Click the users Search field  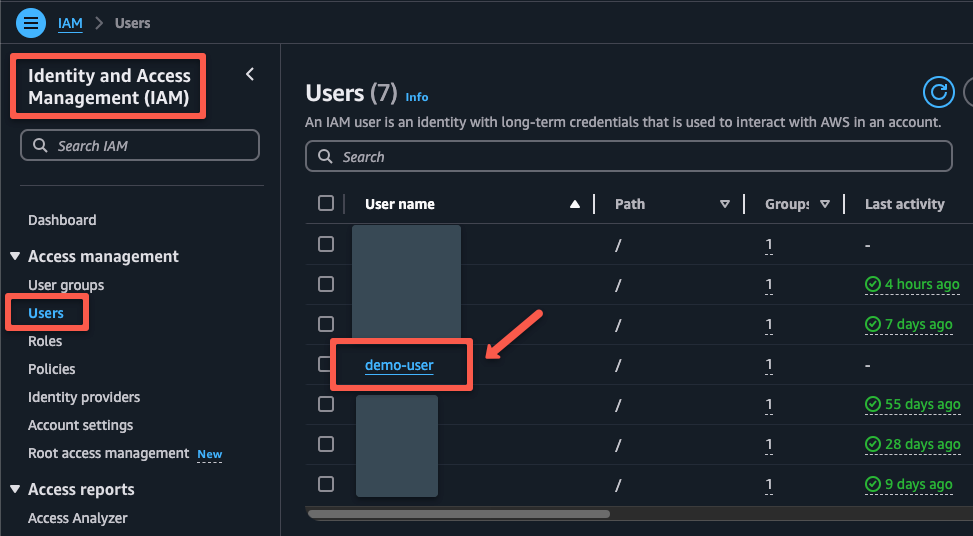pyautogui.click(x=629, y=156)
